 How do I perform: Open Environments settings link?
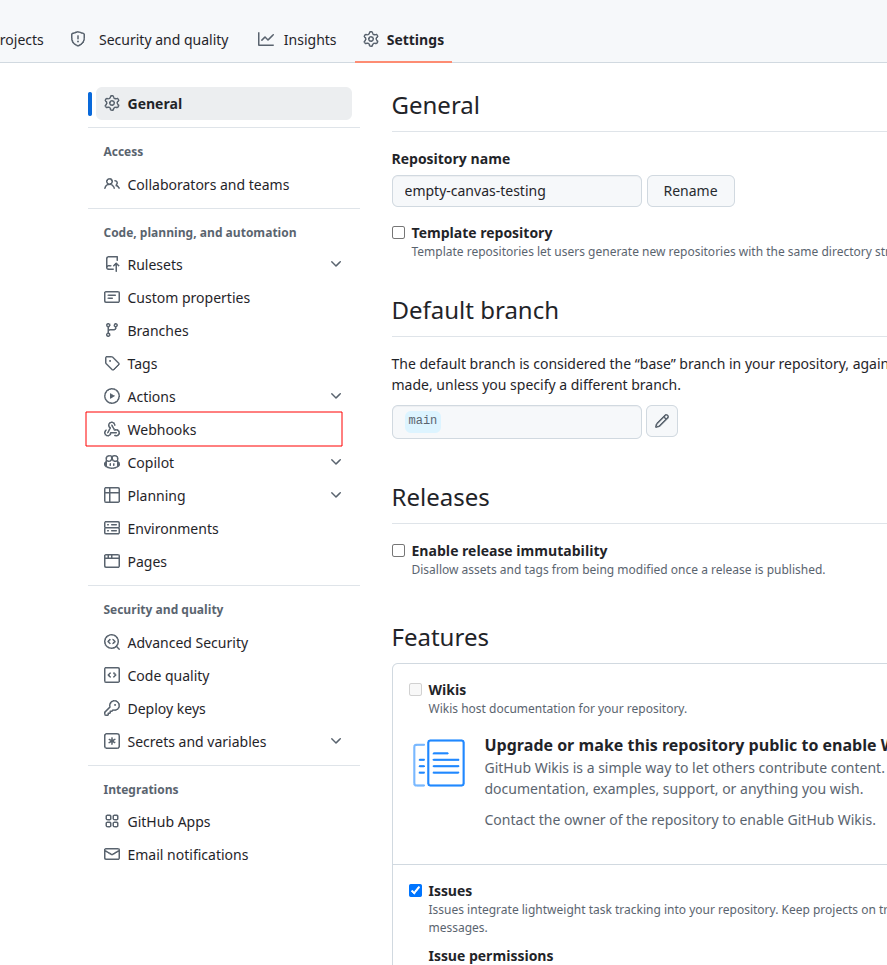223,529
